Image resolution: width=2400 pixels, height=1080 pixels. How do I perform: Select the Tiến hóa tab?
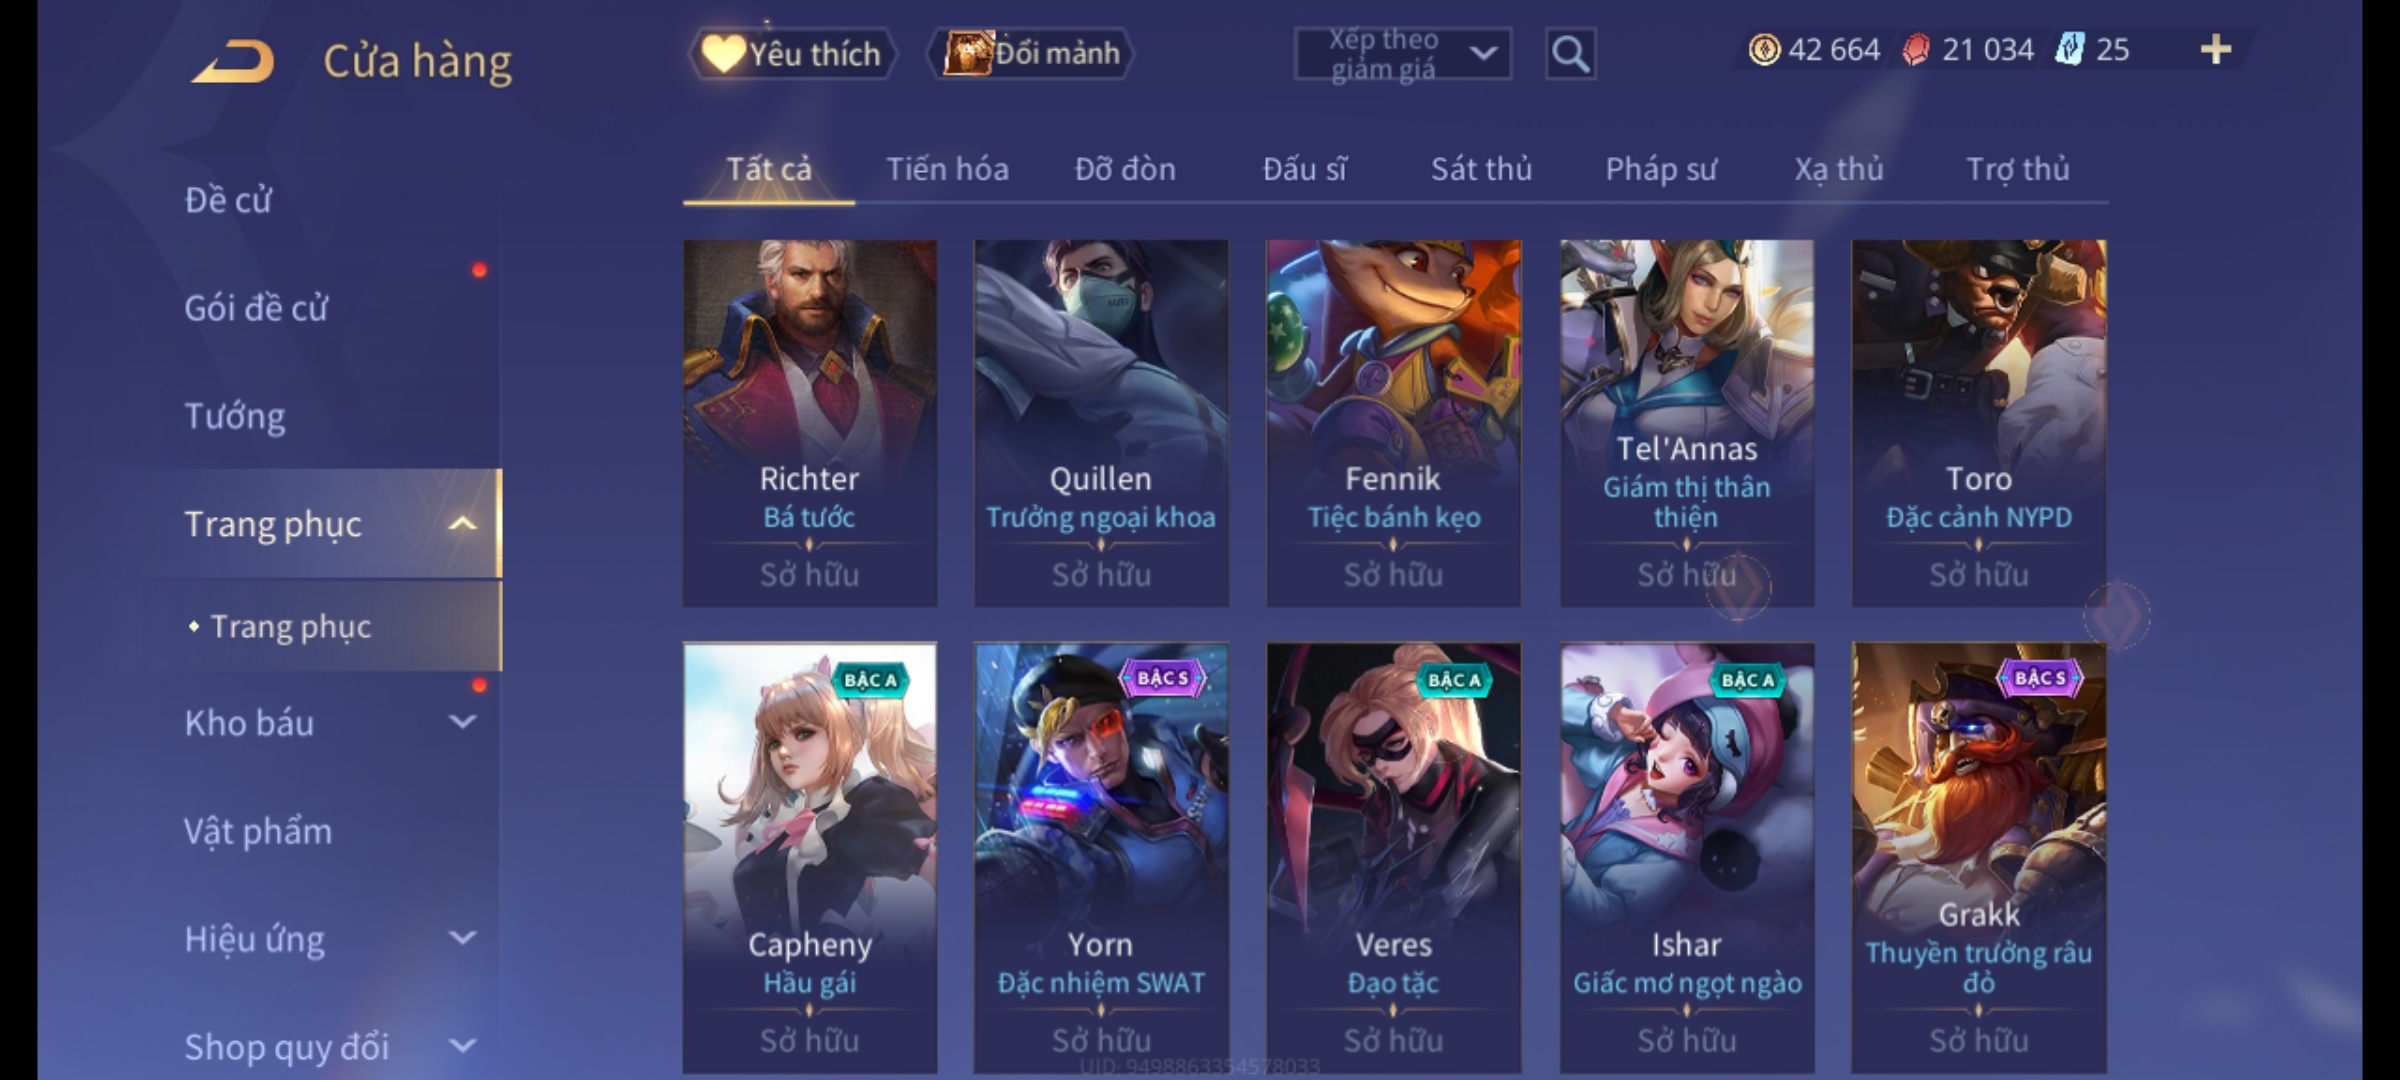pos(947,169)
